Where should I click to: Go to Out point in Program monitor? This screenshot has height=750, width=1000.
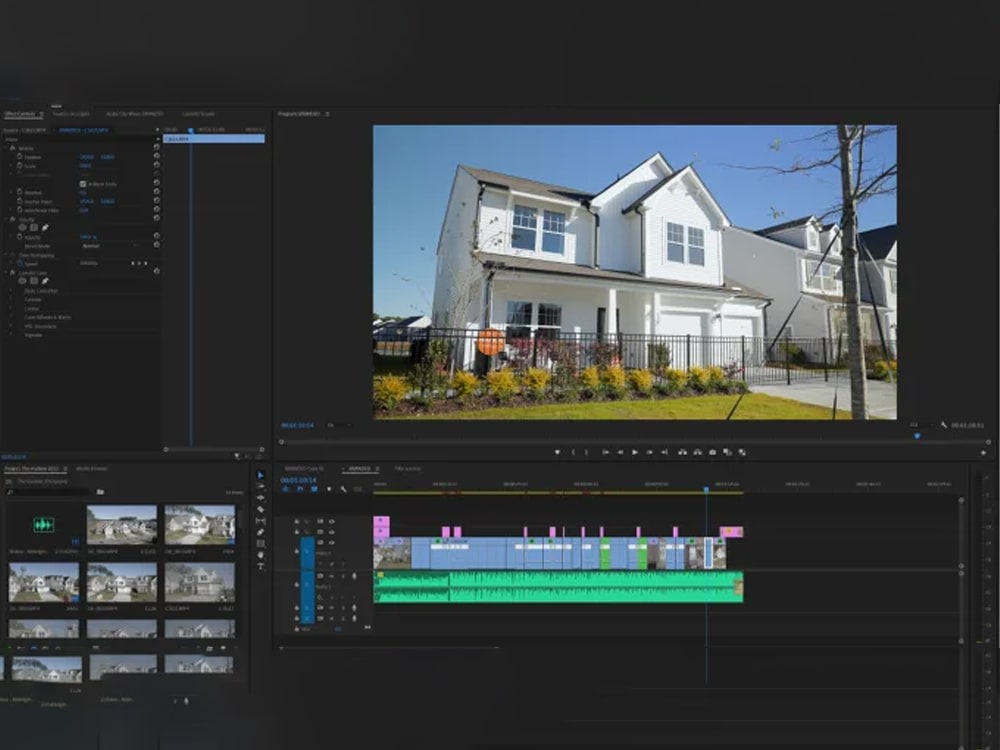664,452
